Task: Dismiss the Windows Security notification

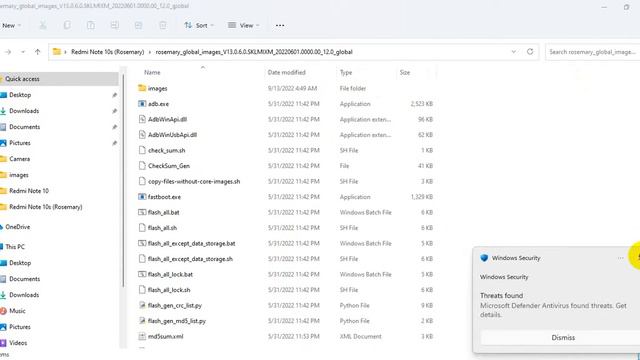Action: coord(563,338)
